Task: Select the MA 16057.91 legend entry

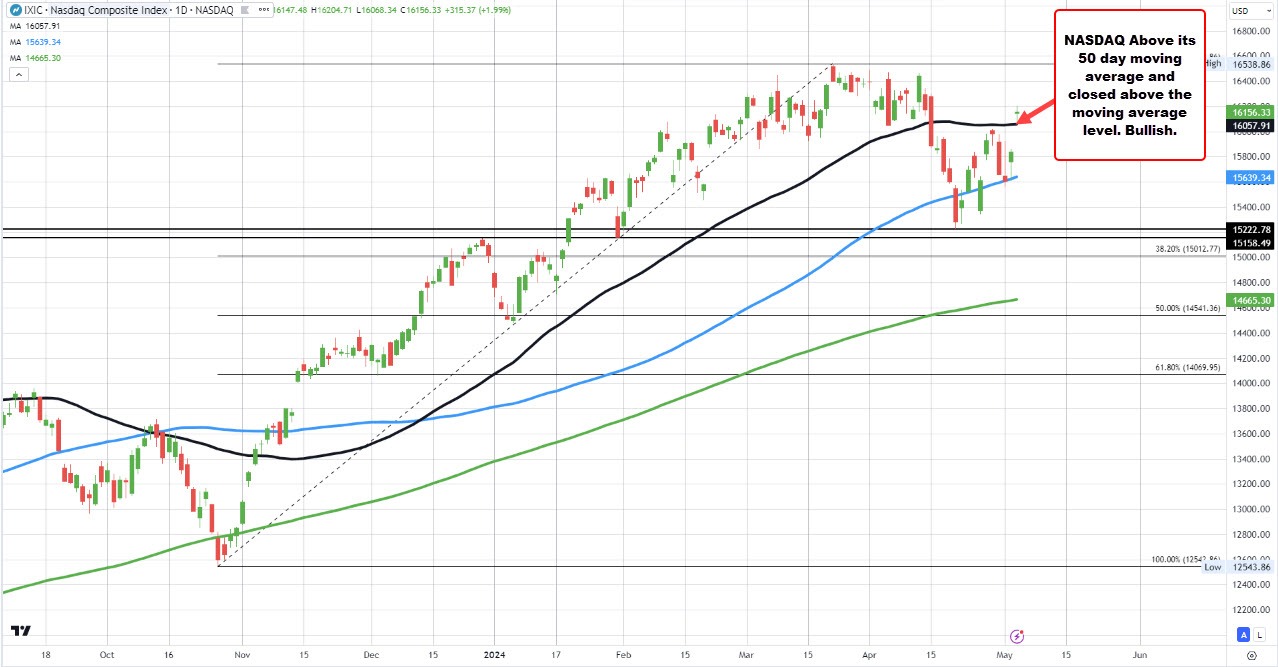Action: point(33,26)
